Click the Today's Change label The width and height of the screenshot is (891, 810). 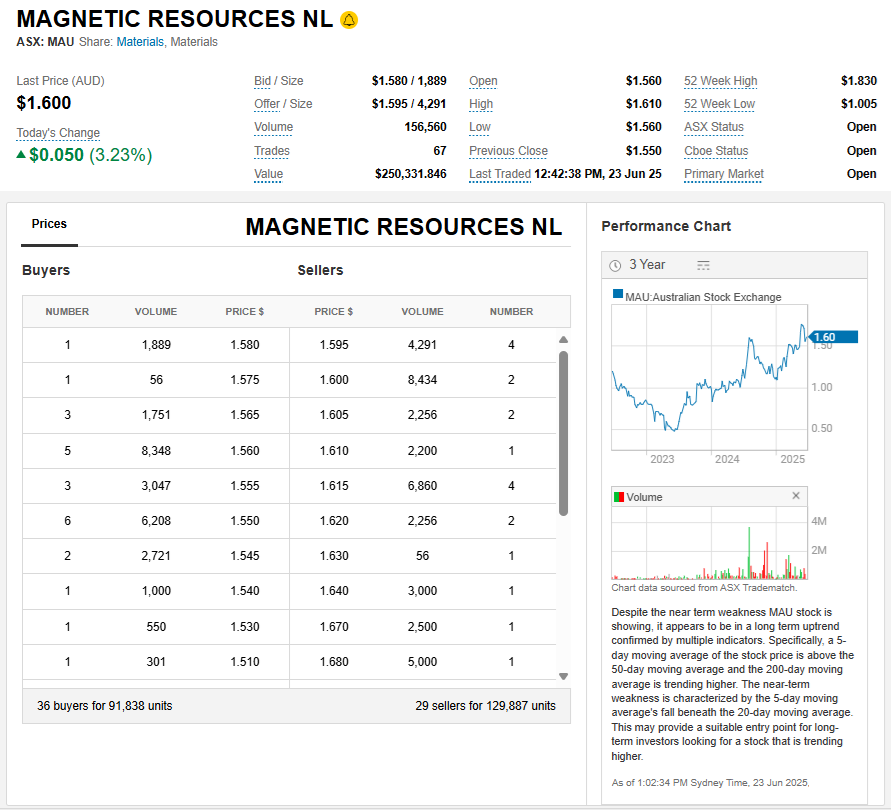coord(58,133)
